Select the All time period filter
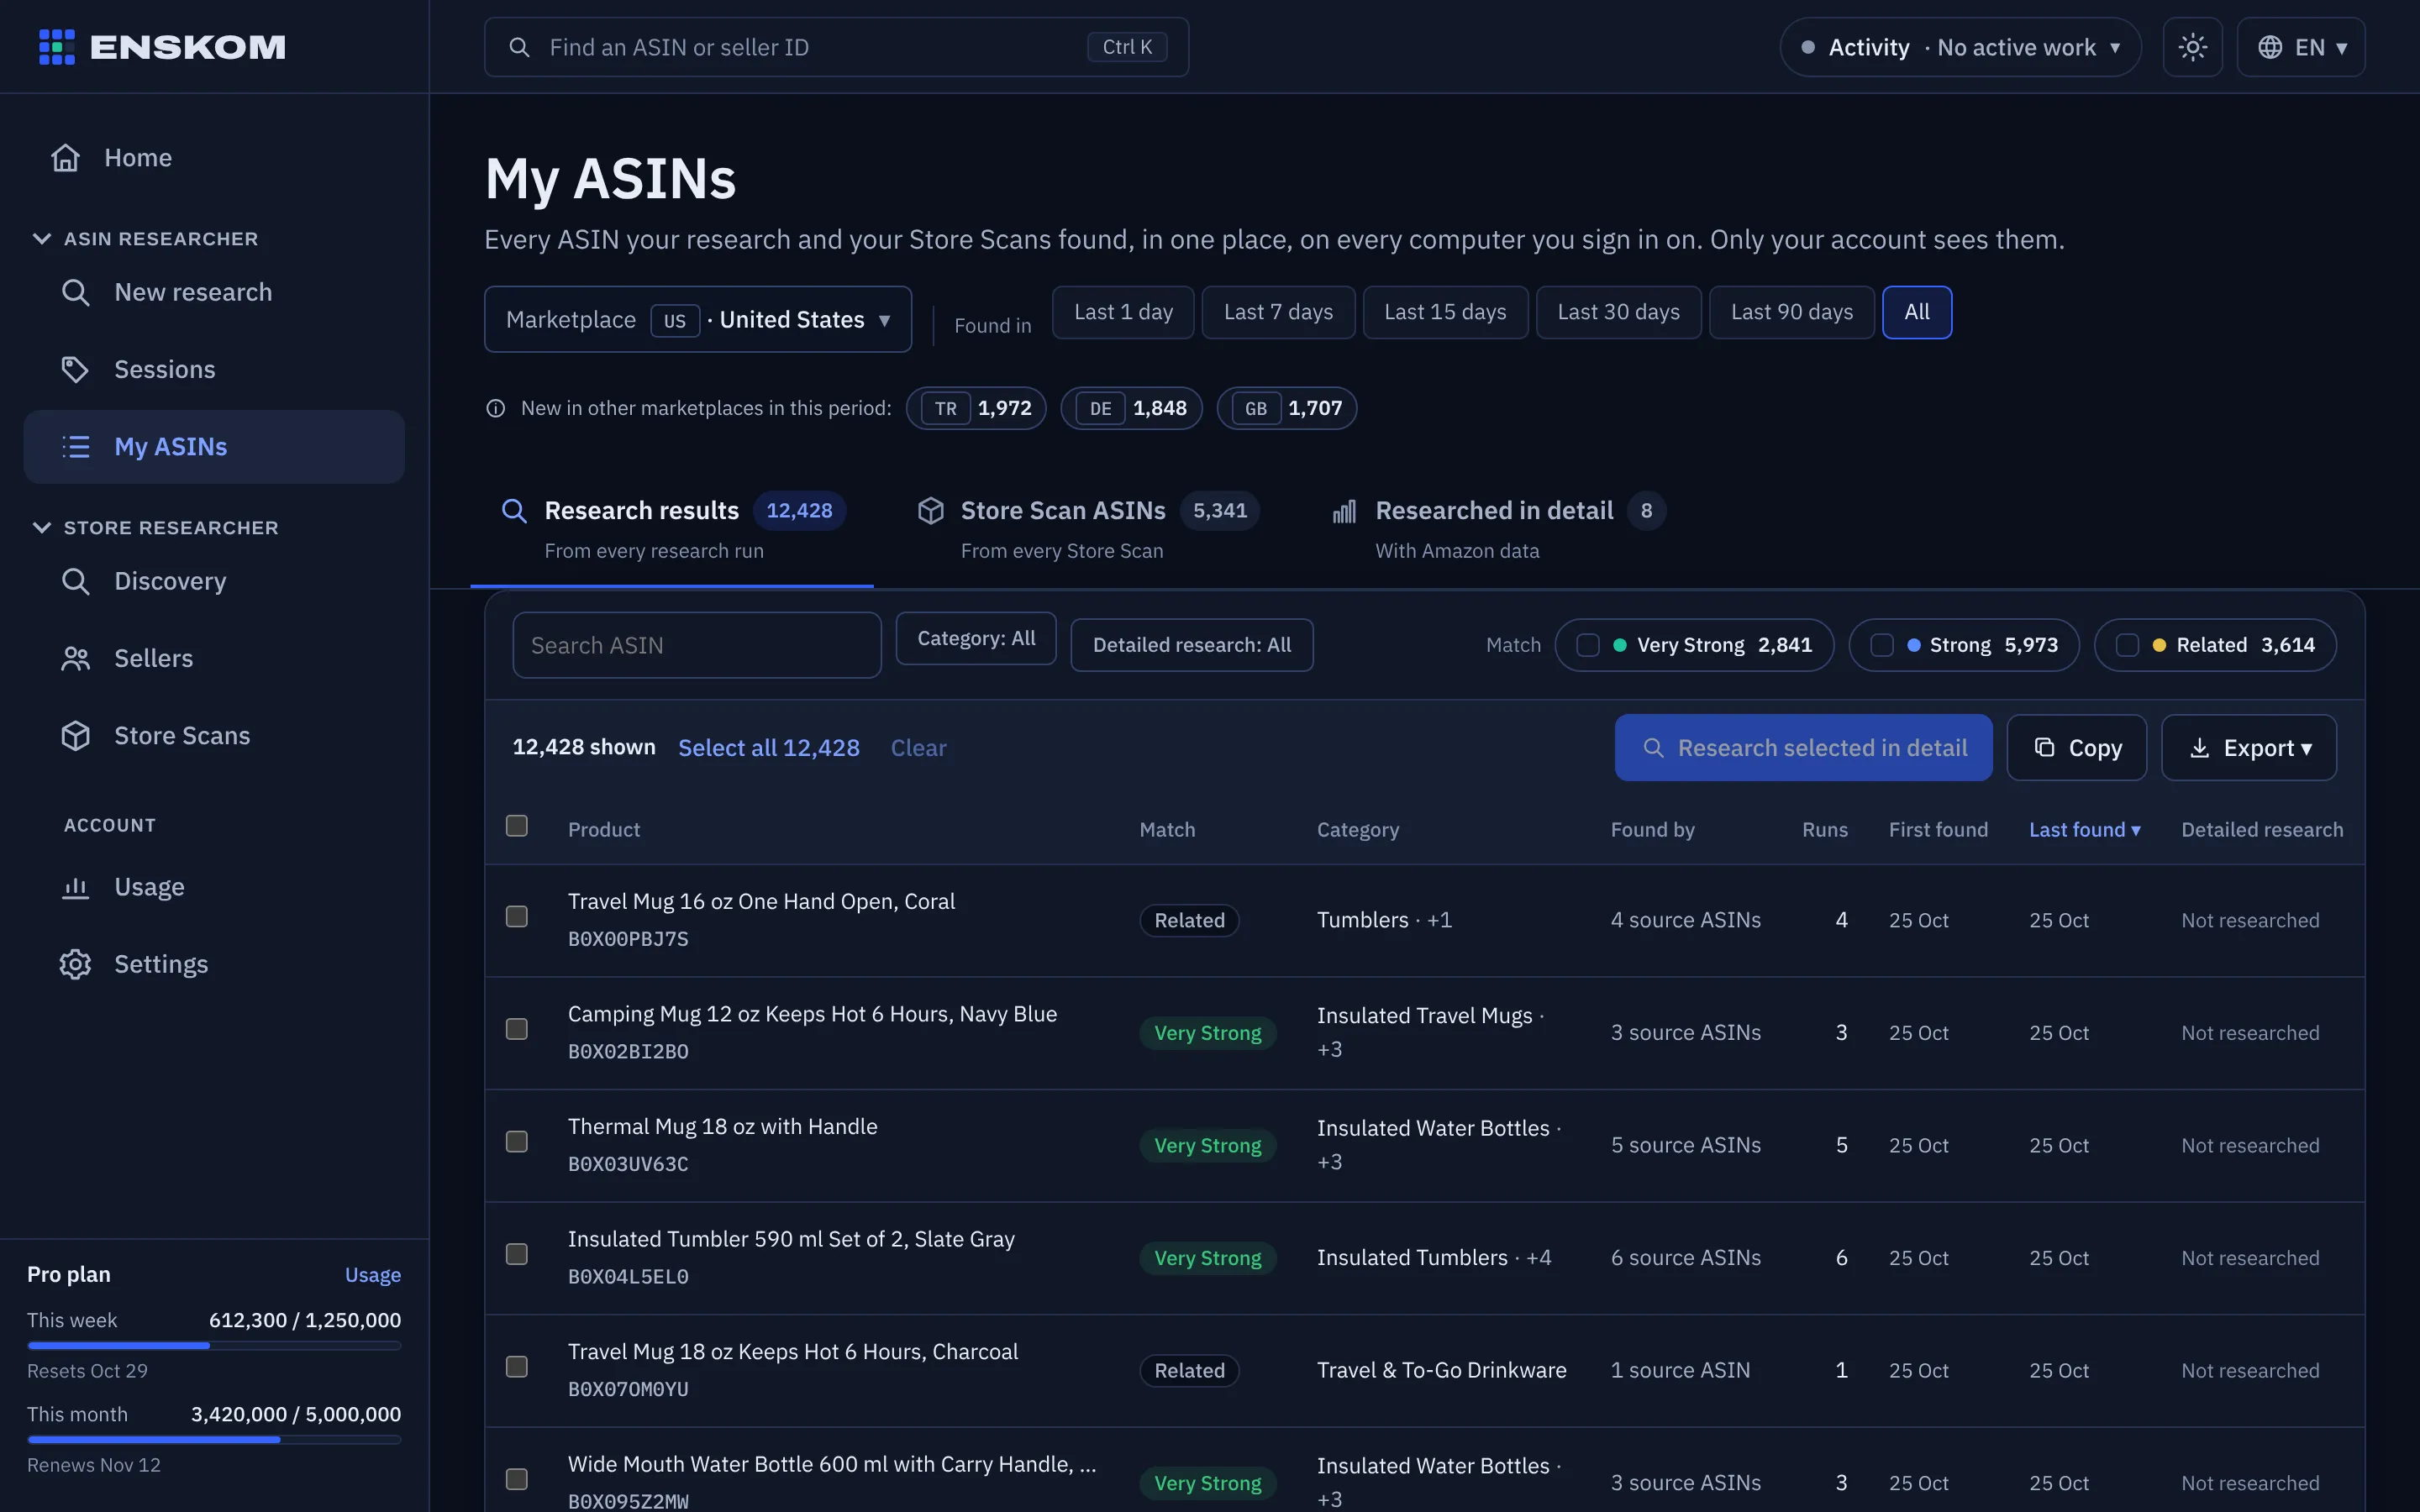This screenshot has width=2420, height=1512. [x=1917, y=312]
